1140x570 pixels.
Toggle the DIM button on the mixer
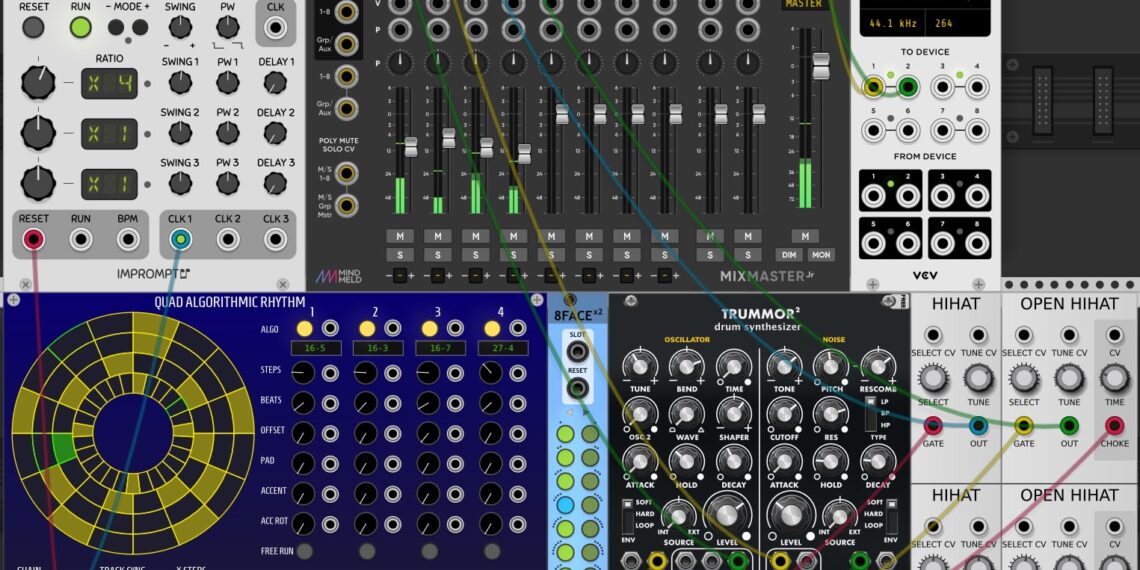(x=787, y=255)
